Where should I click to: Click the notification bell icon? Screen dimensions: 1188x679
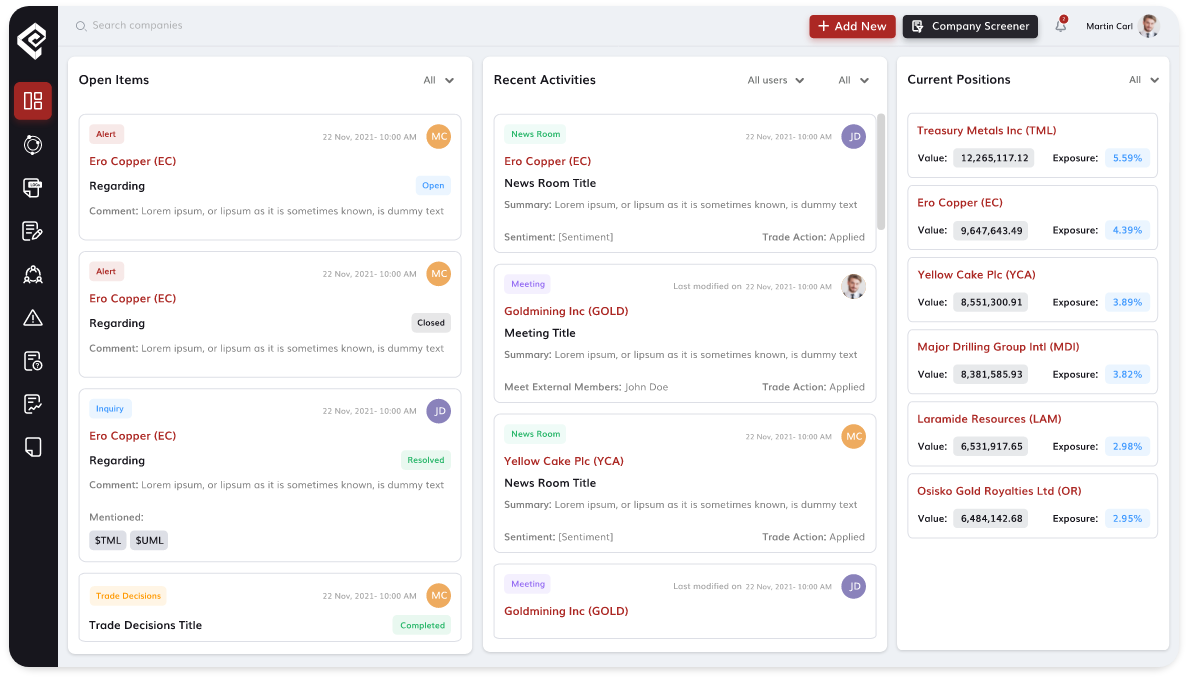click(1061, 27)
